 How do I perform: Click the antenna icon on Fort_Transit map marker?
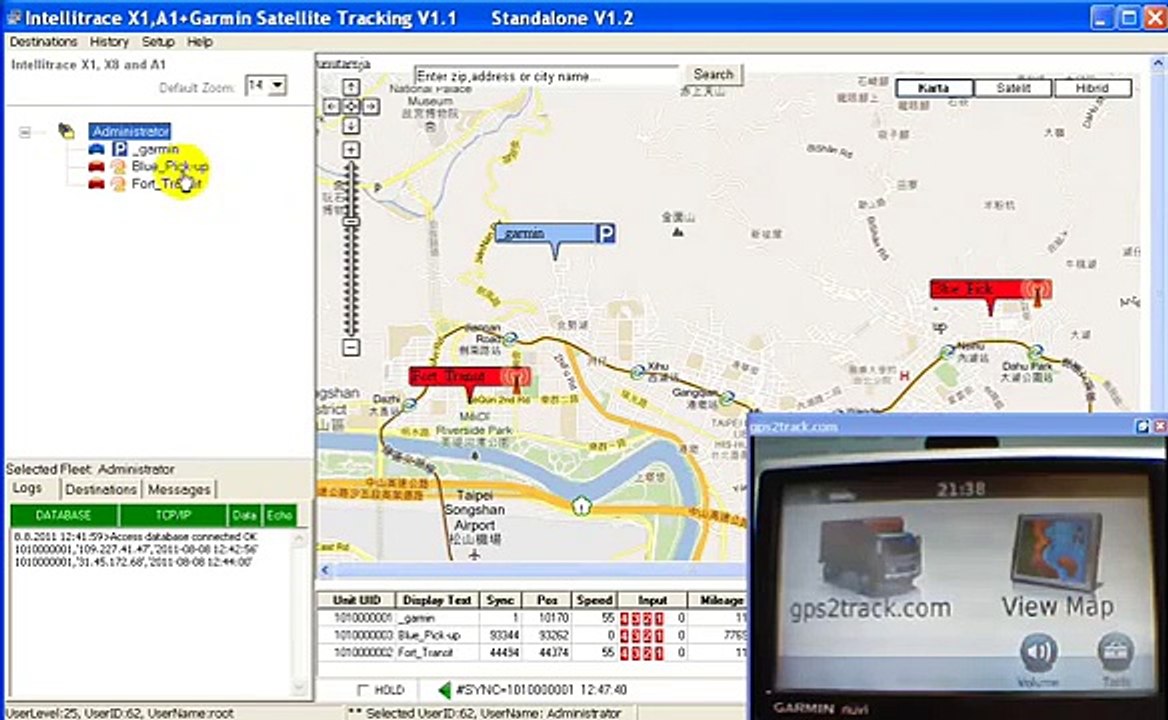click(x=516, y=377)
